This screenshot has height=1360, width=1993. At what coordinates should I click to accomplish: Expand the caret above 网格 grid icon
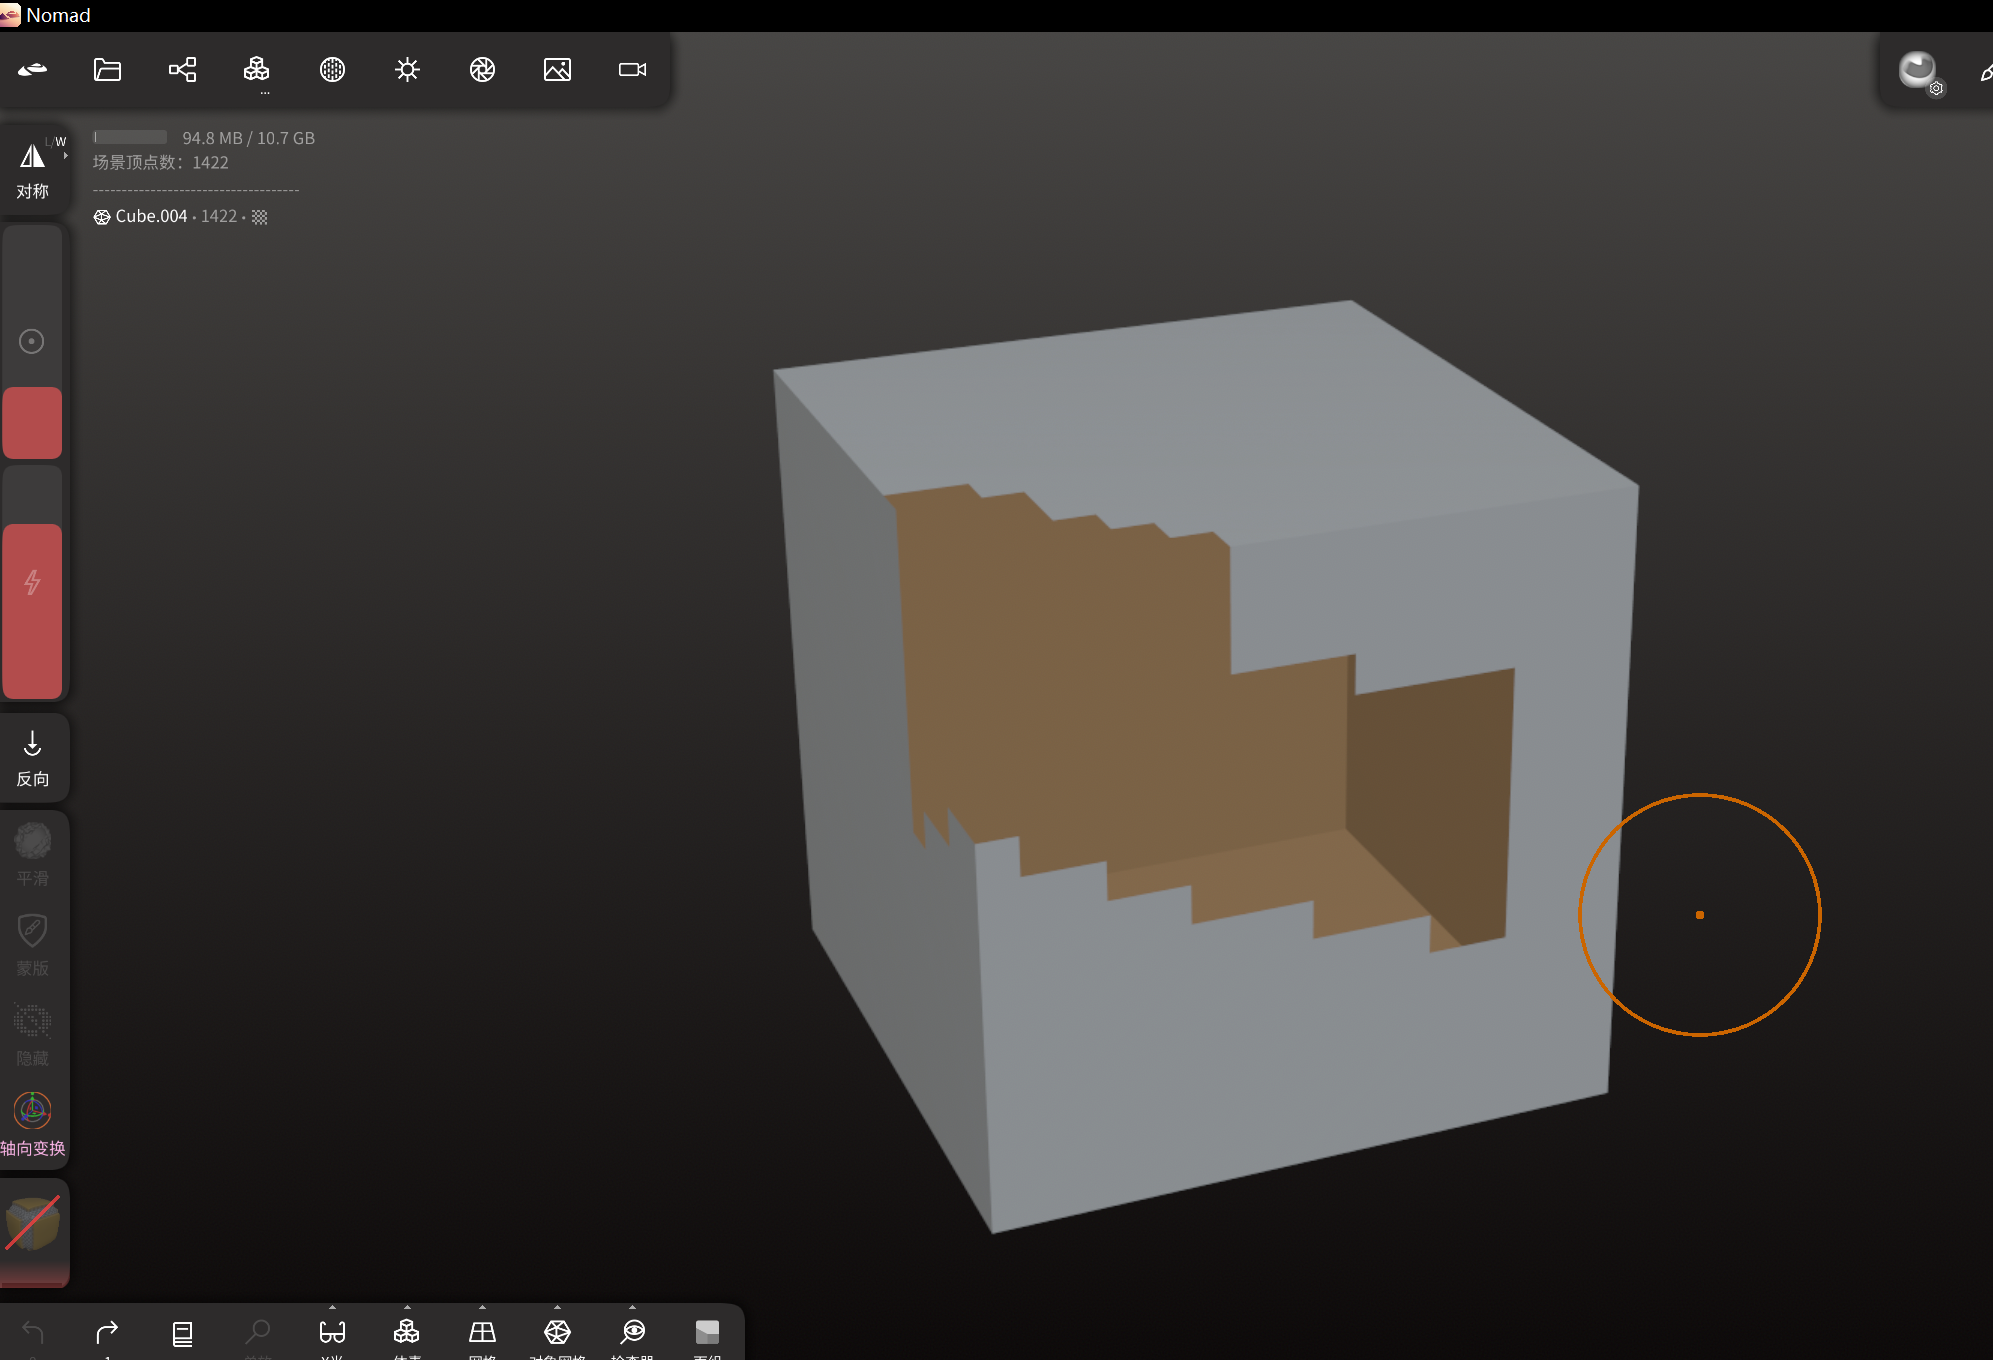[482, 1307]
